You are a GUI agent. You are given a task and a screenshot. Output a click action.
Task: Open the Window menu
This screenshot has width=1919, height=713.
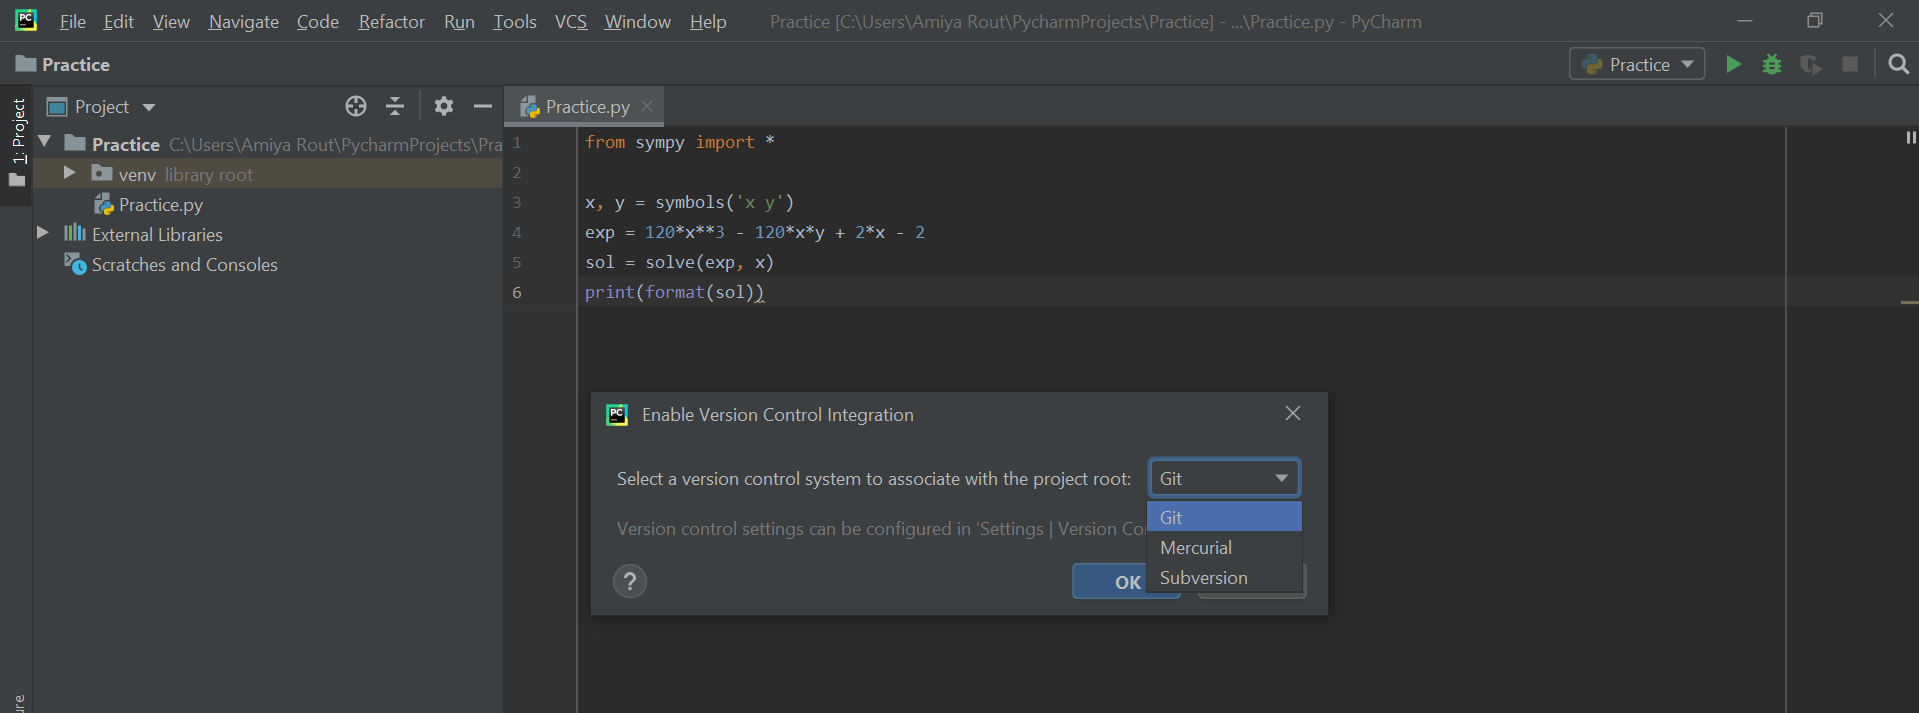637,21
